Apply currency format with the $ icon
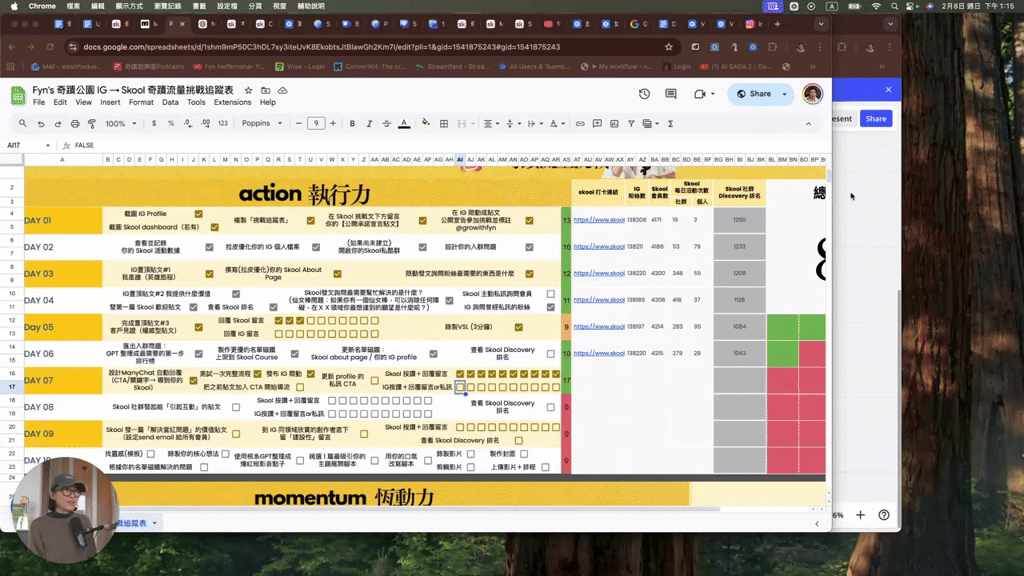 (x=154, y=123)
